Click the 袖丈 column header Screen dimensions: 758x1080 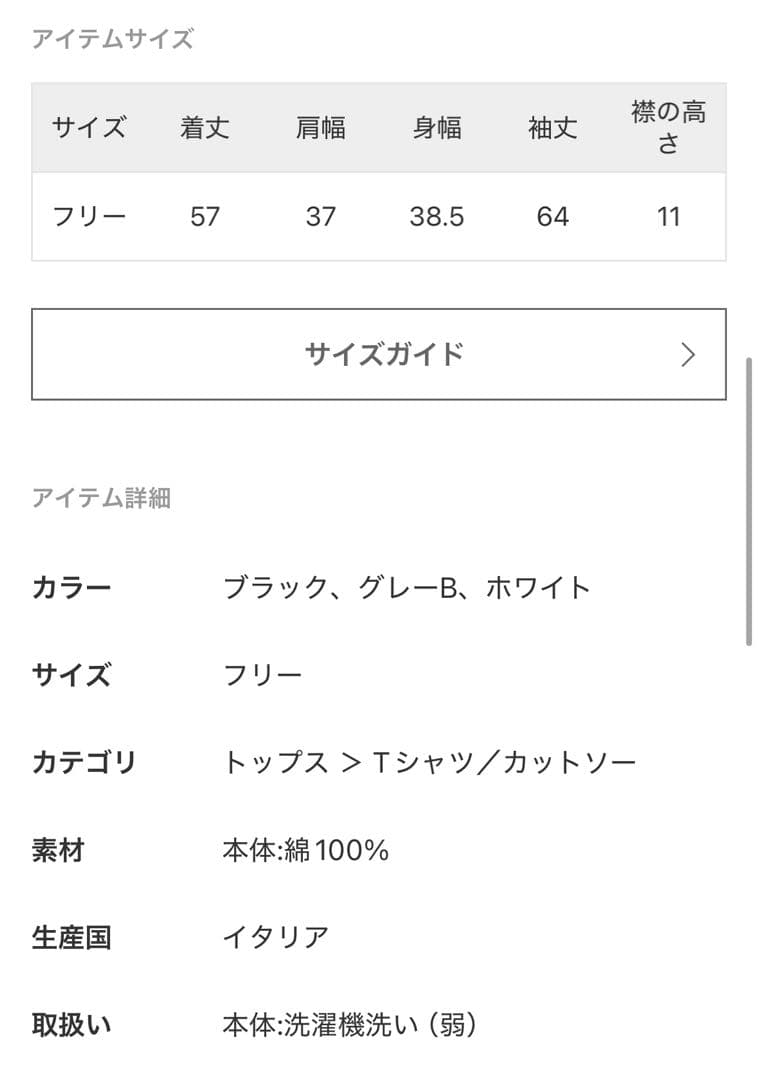[554, 128]
